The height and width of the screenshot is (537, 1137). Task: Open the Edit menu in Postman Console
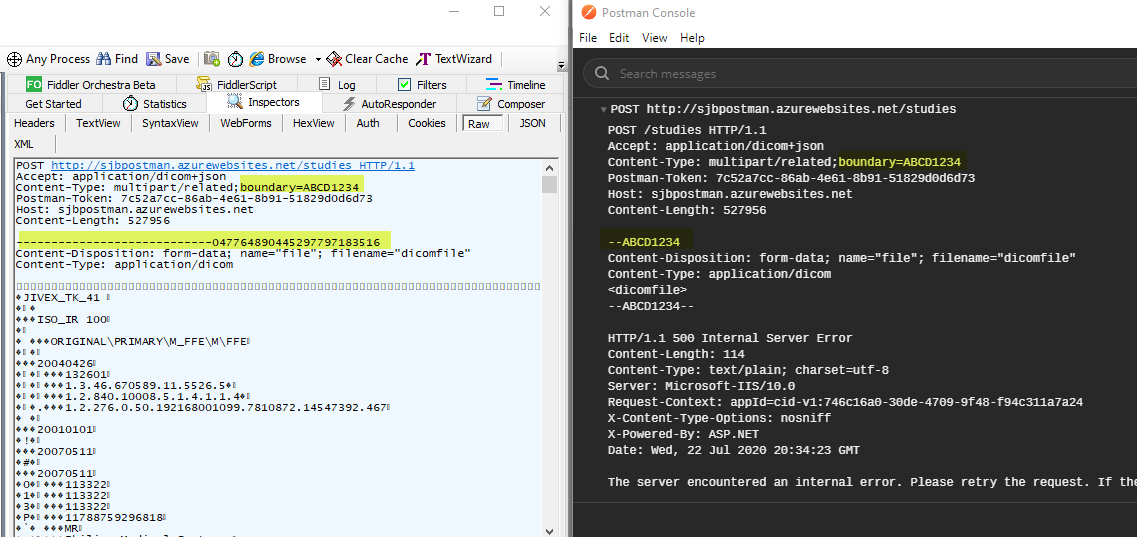pos(619,38)
